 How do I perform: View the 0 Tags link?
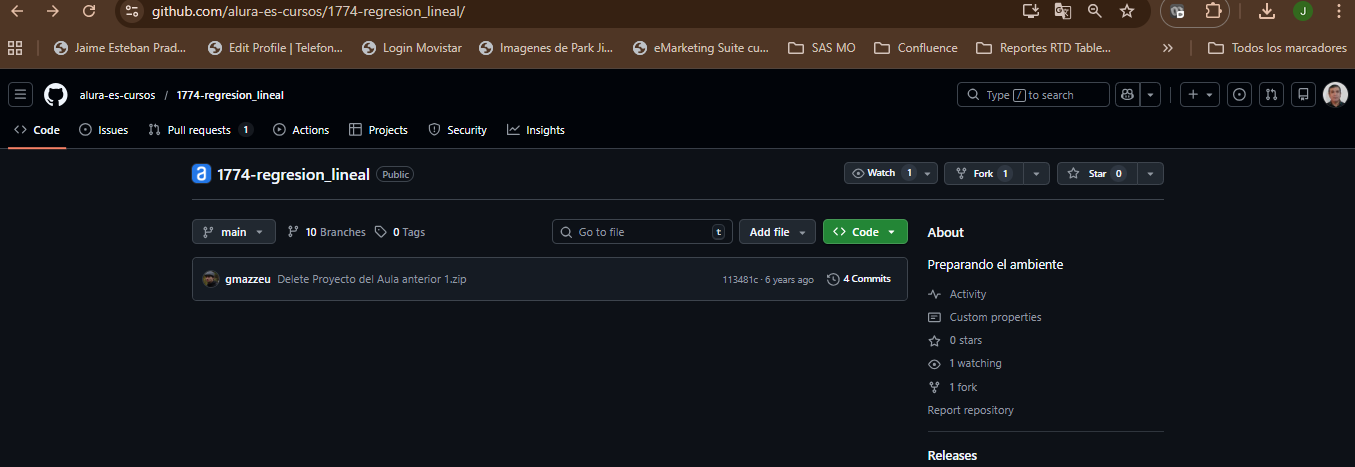point(400,232)
